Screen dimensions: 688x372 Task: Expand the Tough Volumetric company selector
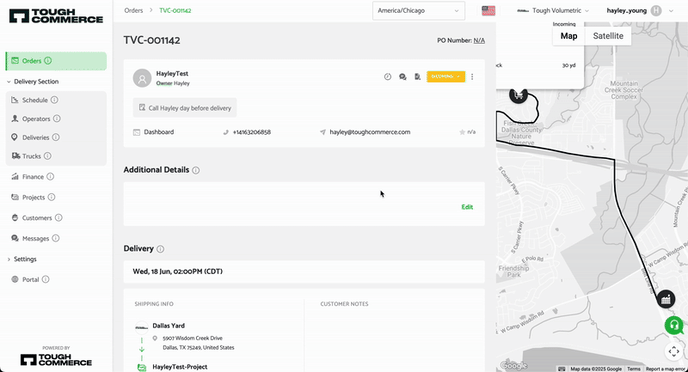pyautogui.click(x=553, y=11)
